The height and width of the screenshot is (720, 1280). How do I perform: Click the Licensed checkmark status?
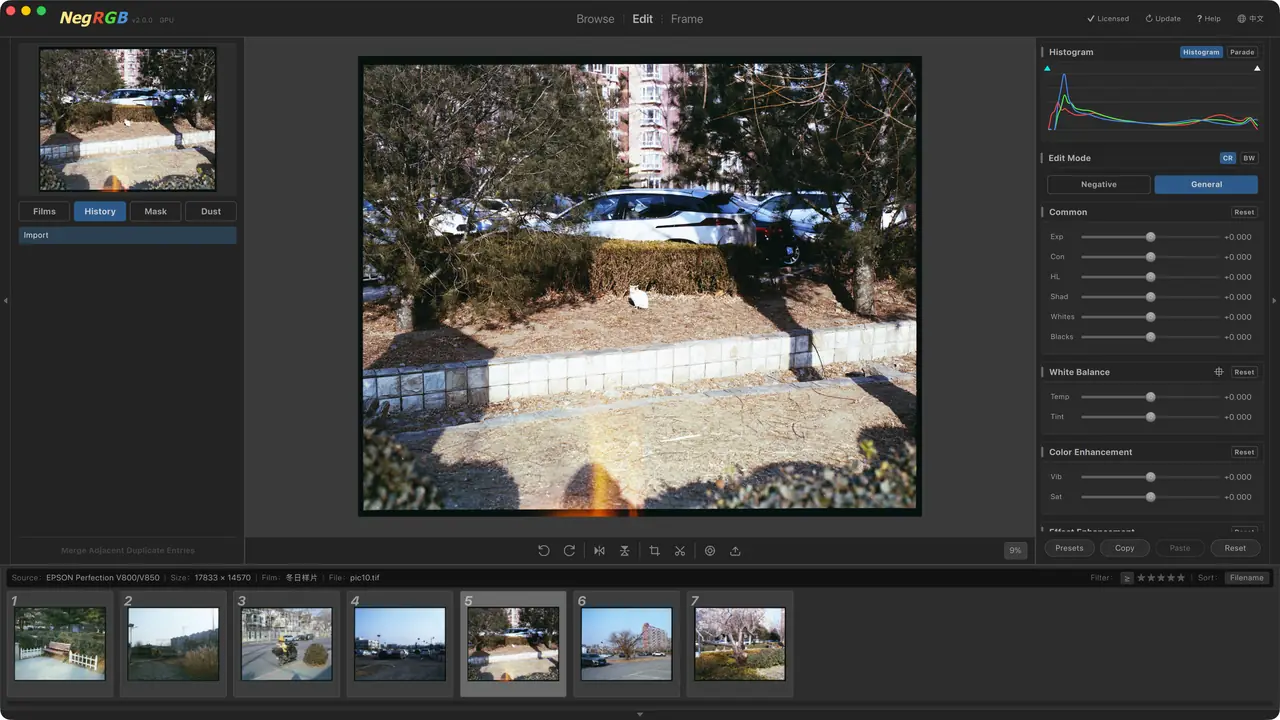tap(1108, 19)
